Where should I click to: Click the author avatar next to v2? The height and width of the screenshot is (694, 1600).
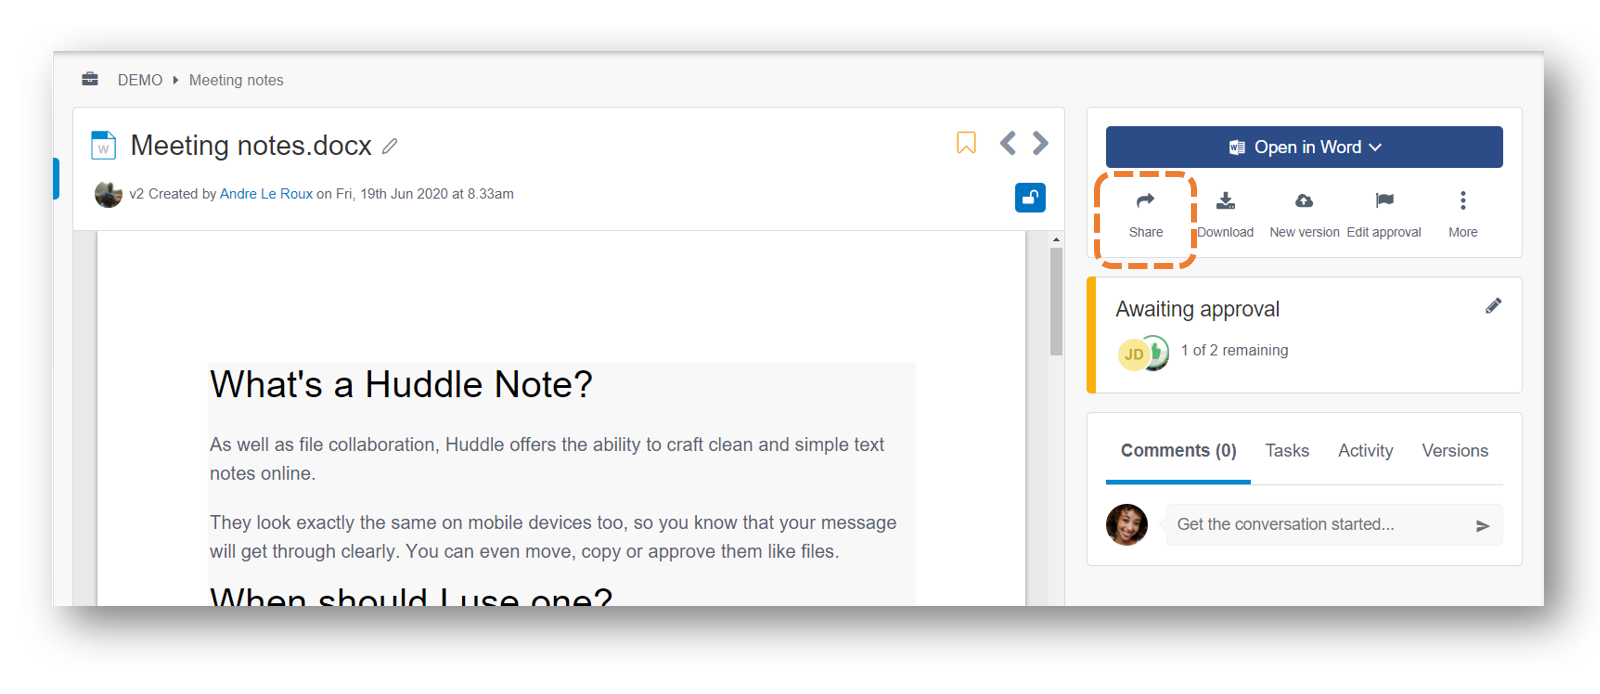[x=108, y=194]
